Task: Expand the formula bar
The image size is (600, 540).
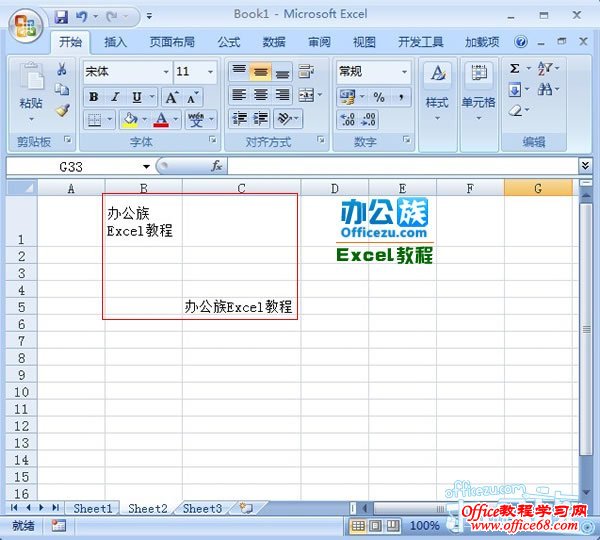Action: [x=585, y=166]
